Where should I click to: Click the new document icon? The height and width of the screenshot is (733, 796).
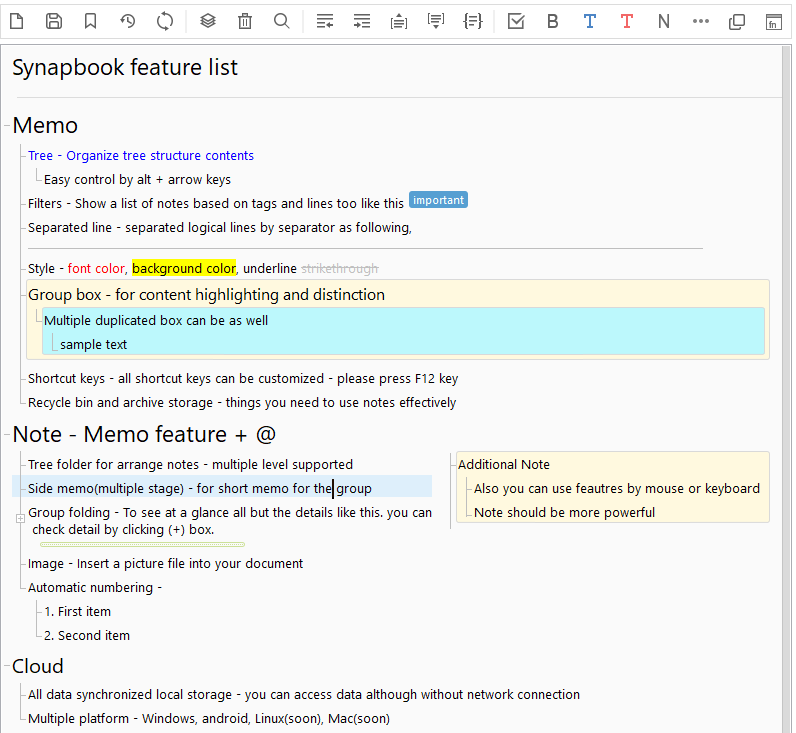coord(17,21)
